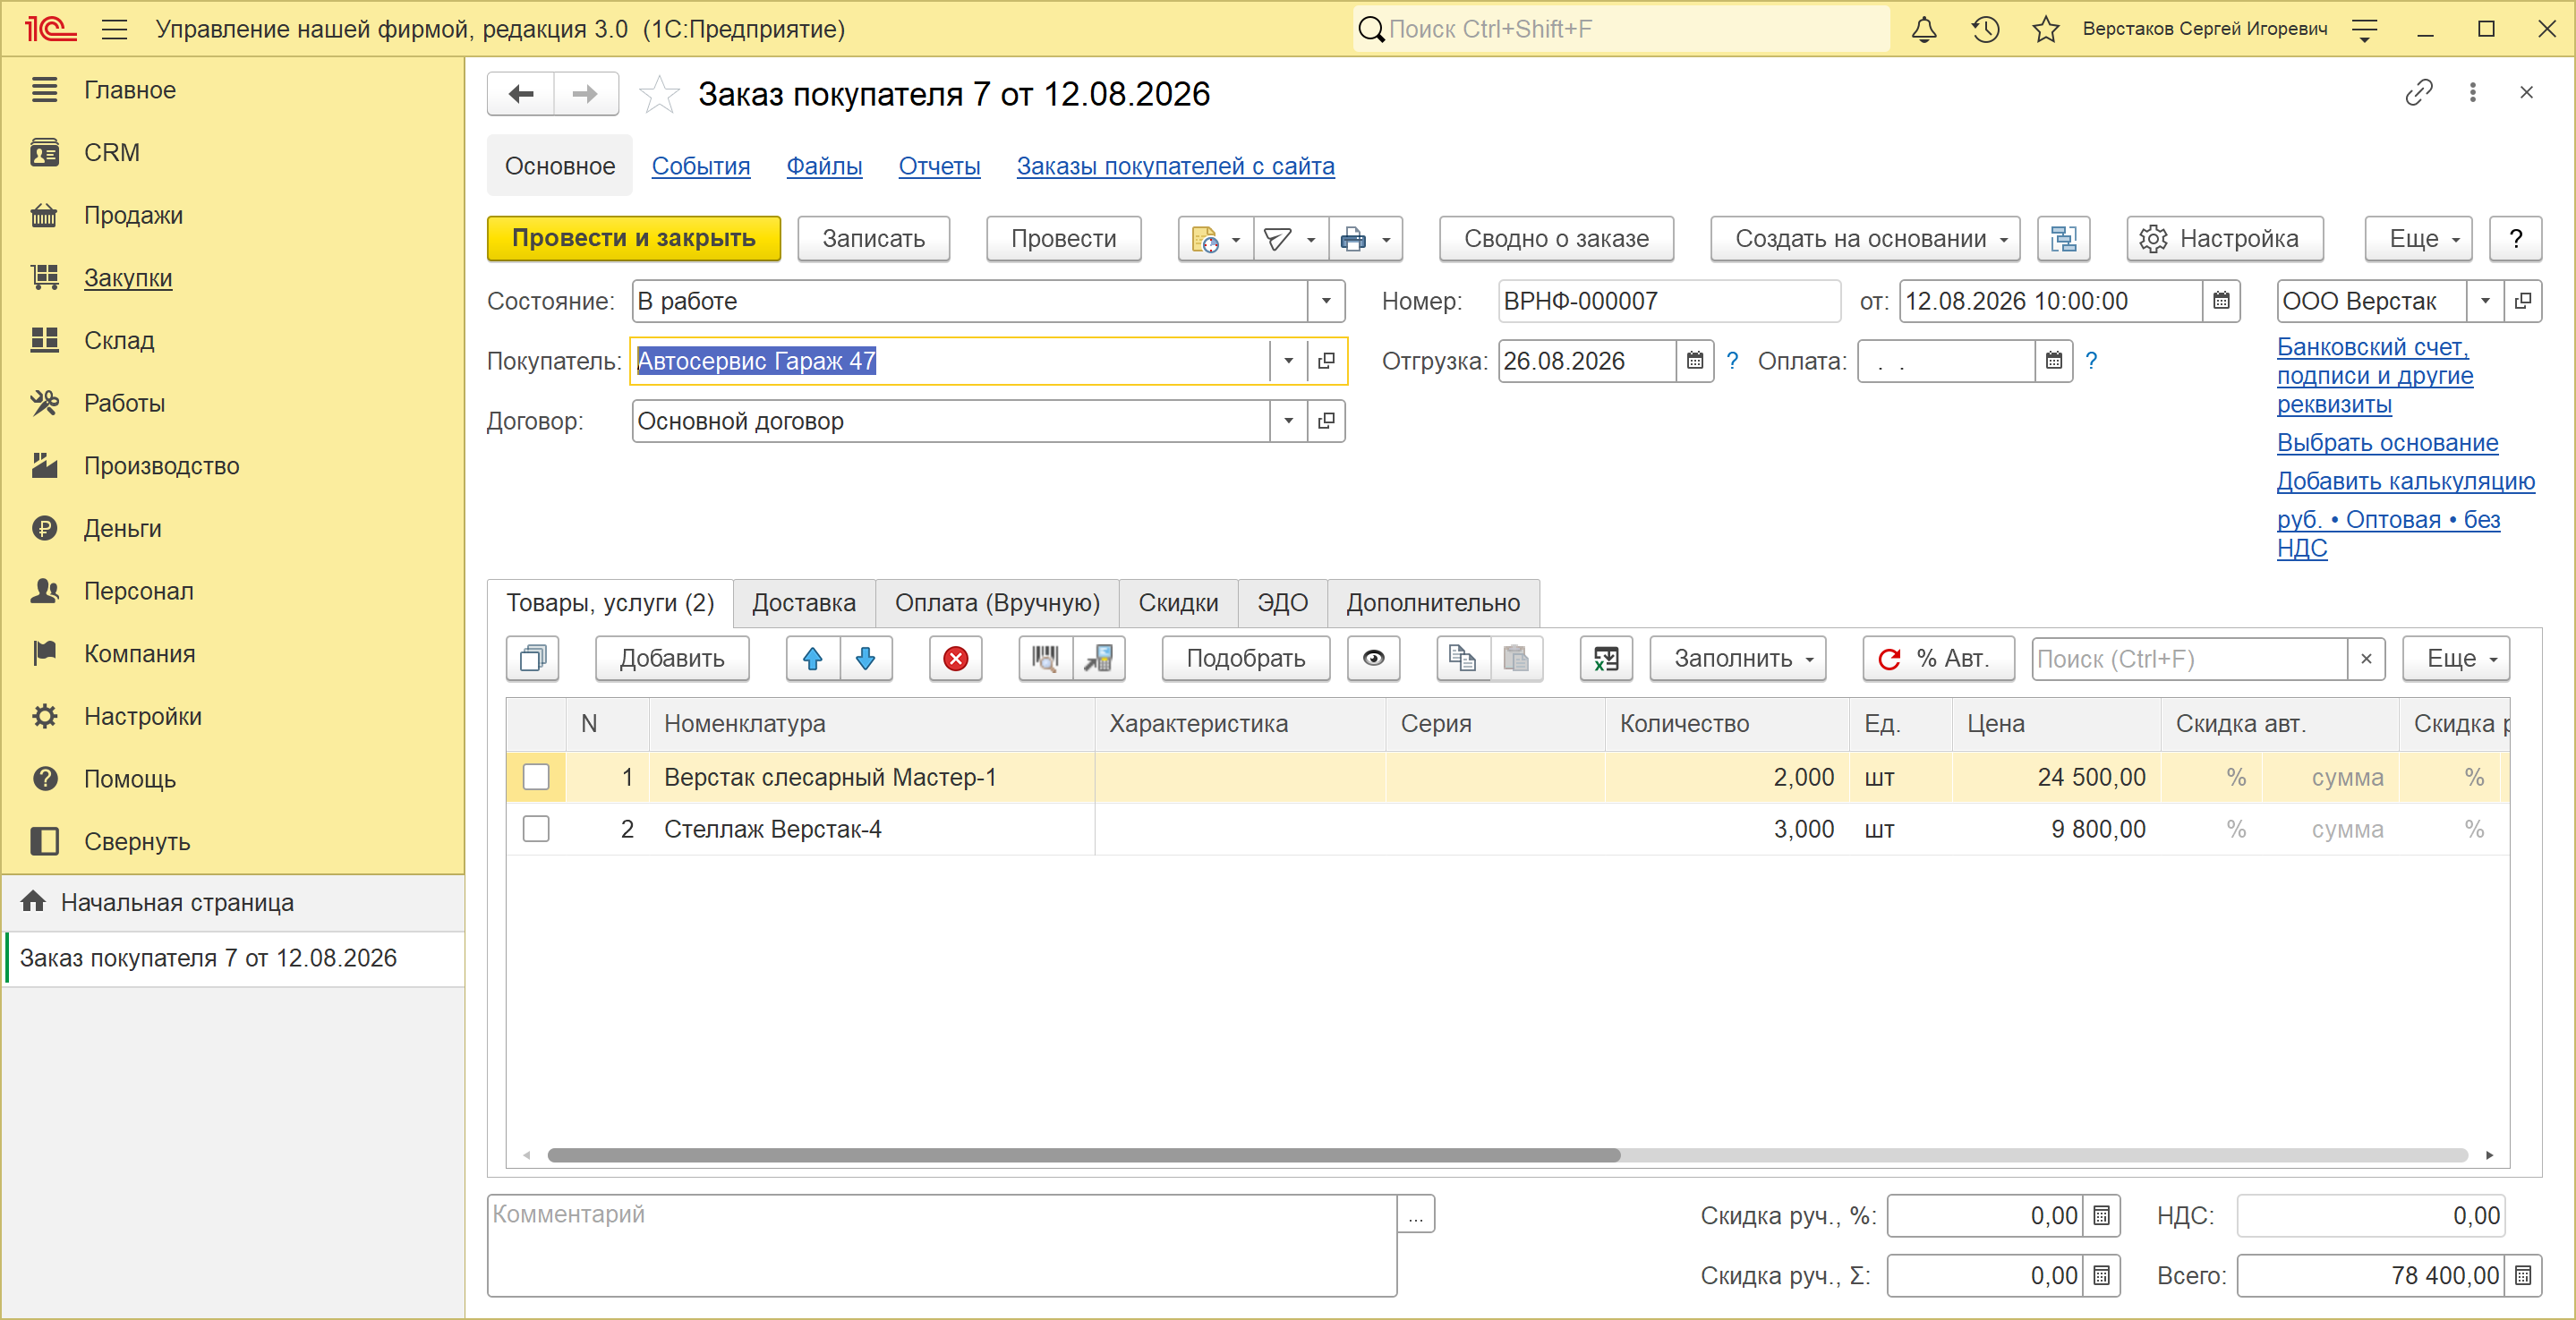2576x1320 pixels.
Task: Copy rows to clipboard icon
Action: (1463, 659)
